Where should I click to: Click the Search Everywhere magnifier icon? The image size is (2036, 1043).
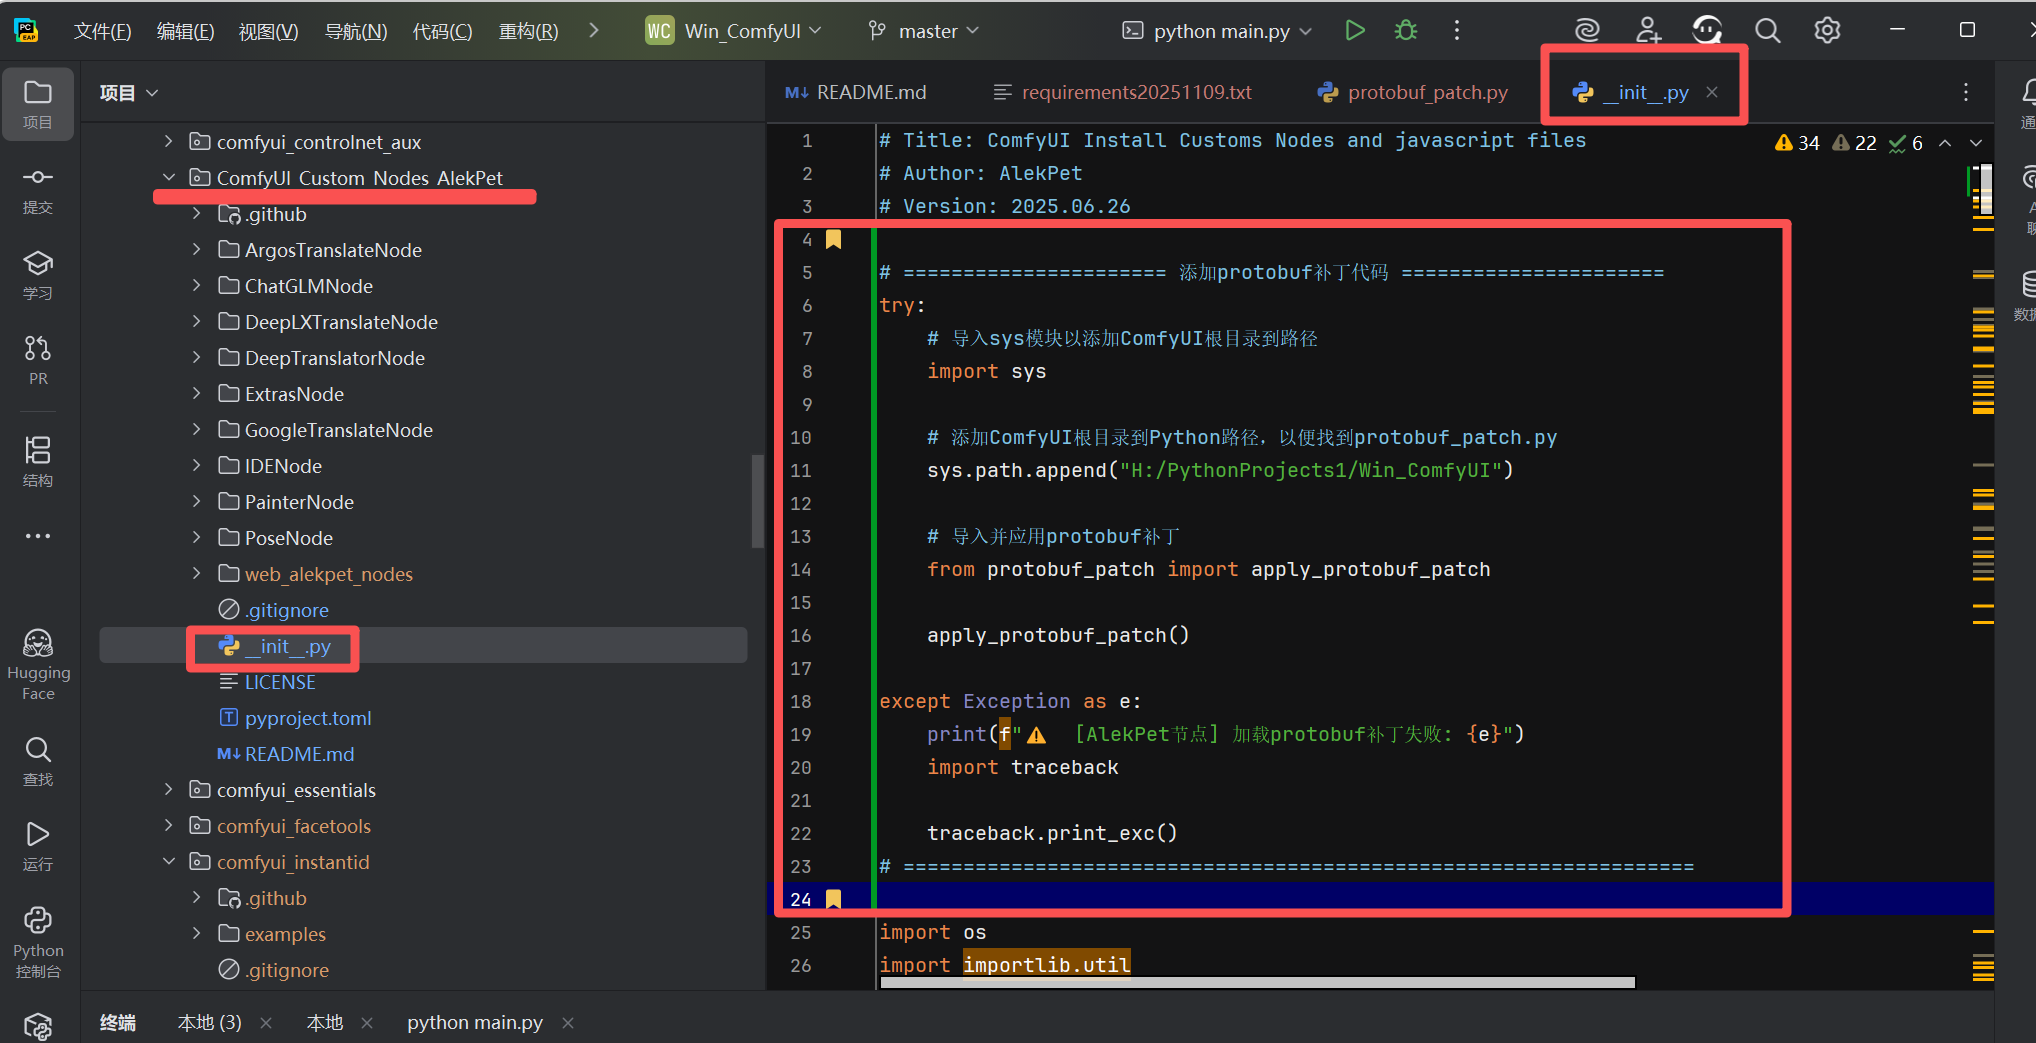pos(1768,31)
